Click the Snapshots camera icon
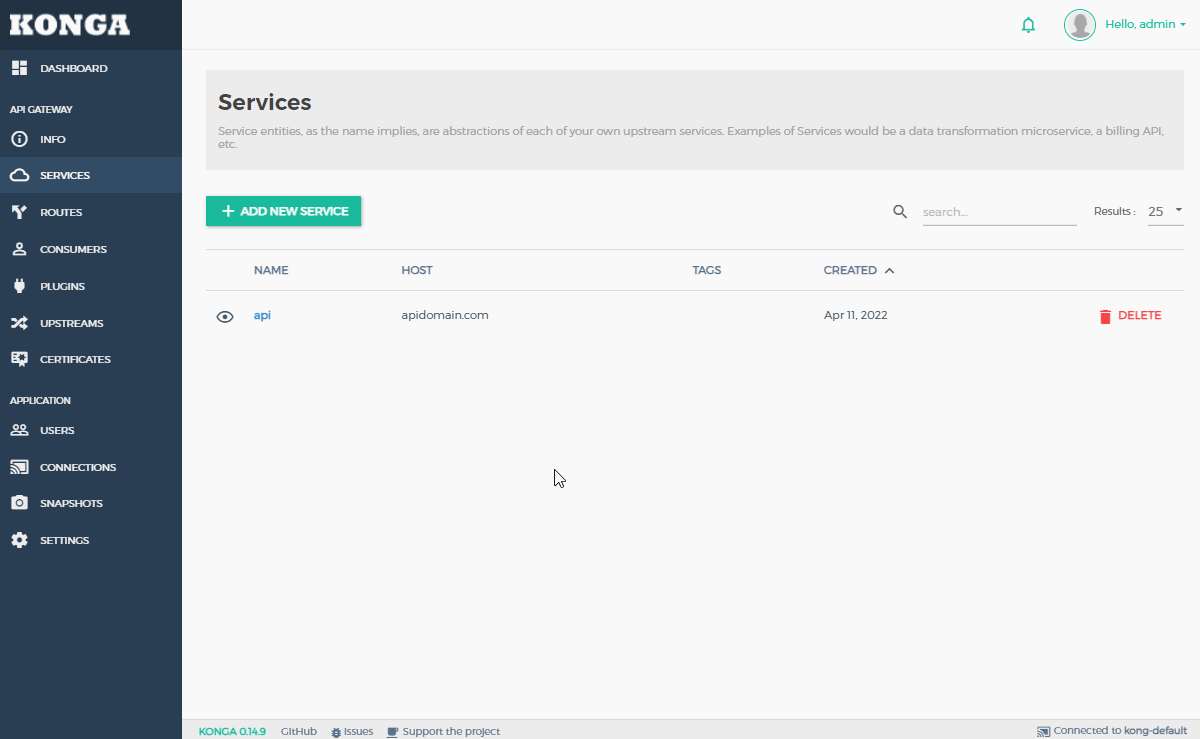This screenshot has height=739, width=1200. point(18,503)
